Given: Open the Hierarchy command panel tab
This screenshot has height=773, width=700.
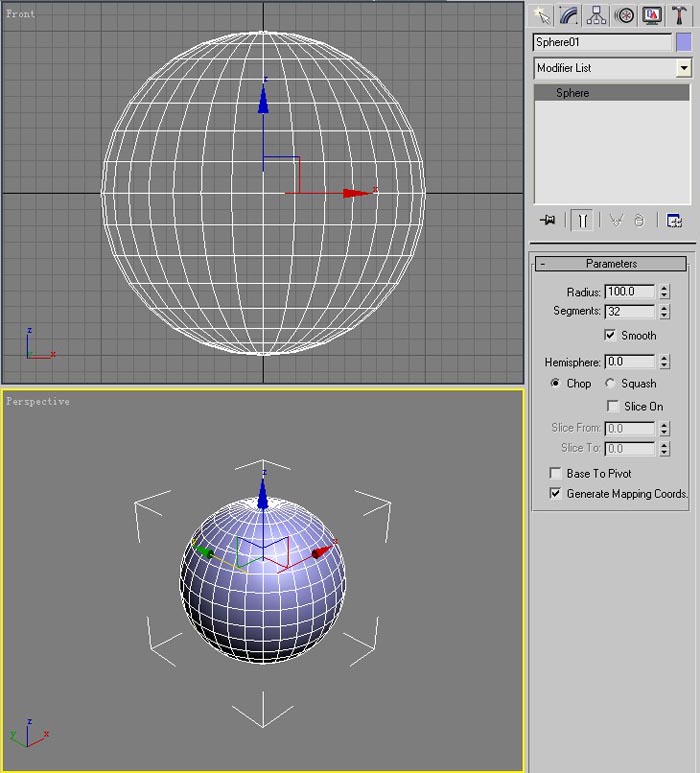Looking at the screenshot, I should (x=596, y=15).
